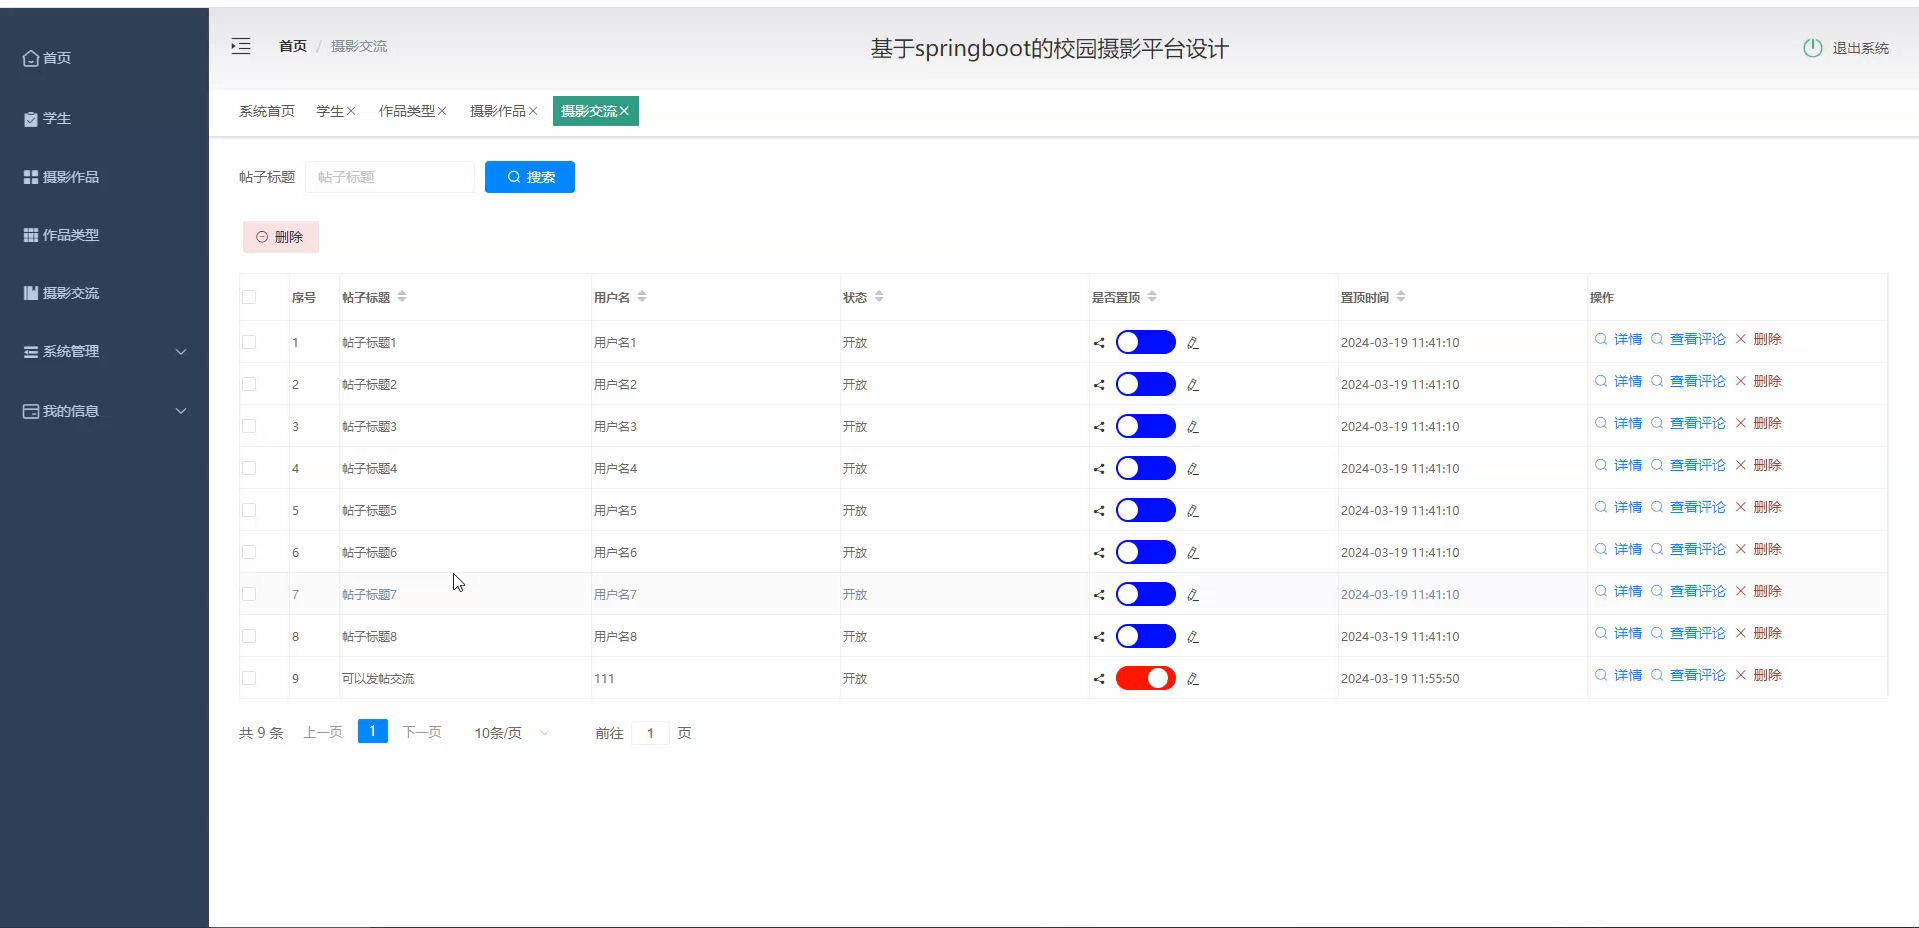1919x928 pixels.
Task: Click the edit pencil icon in row 可以发帖交流
Action: pos(1193,679)
